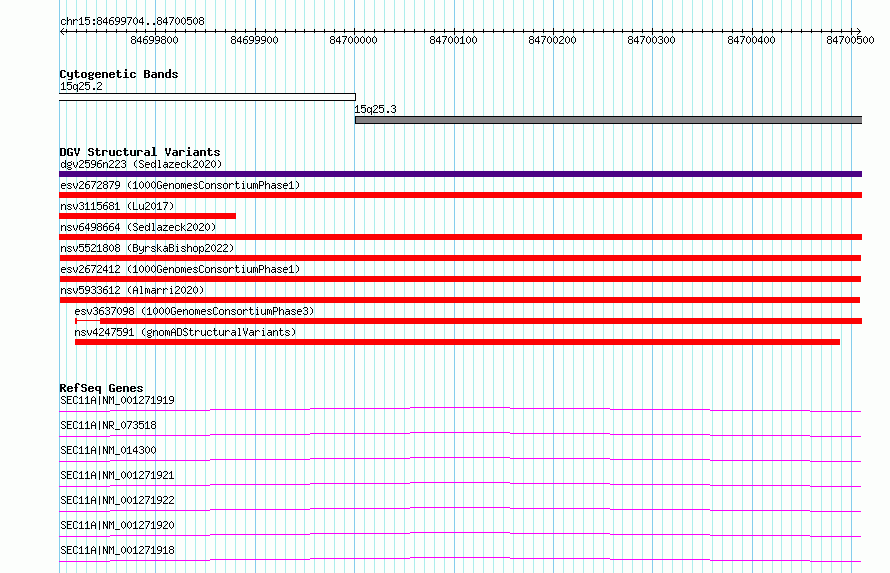
Task: Click the esv3637098 (1000GenomesConsortiumPhase3) label
Action: pos(194,311)
